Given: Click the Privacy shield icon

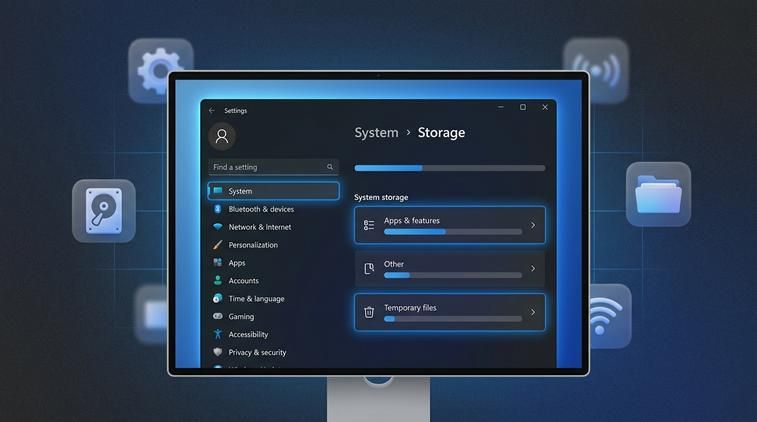Looking at the screenshot, I should pyautogui.click(x=218, y=352).
